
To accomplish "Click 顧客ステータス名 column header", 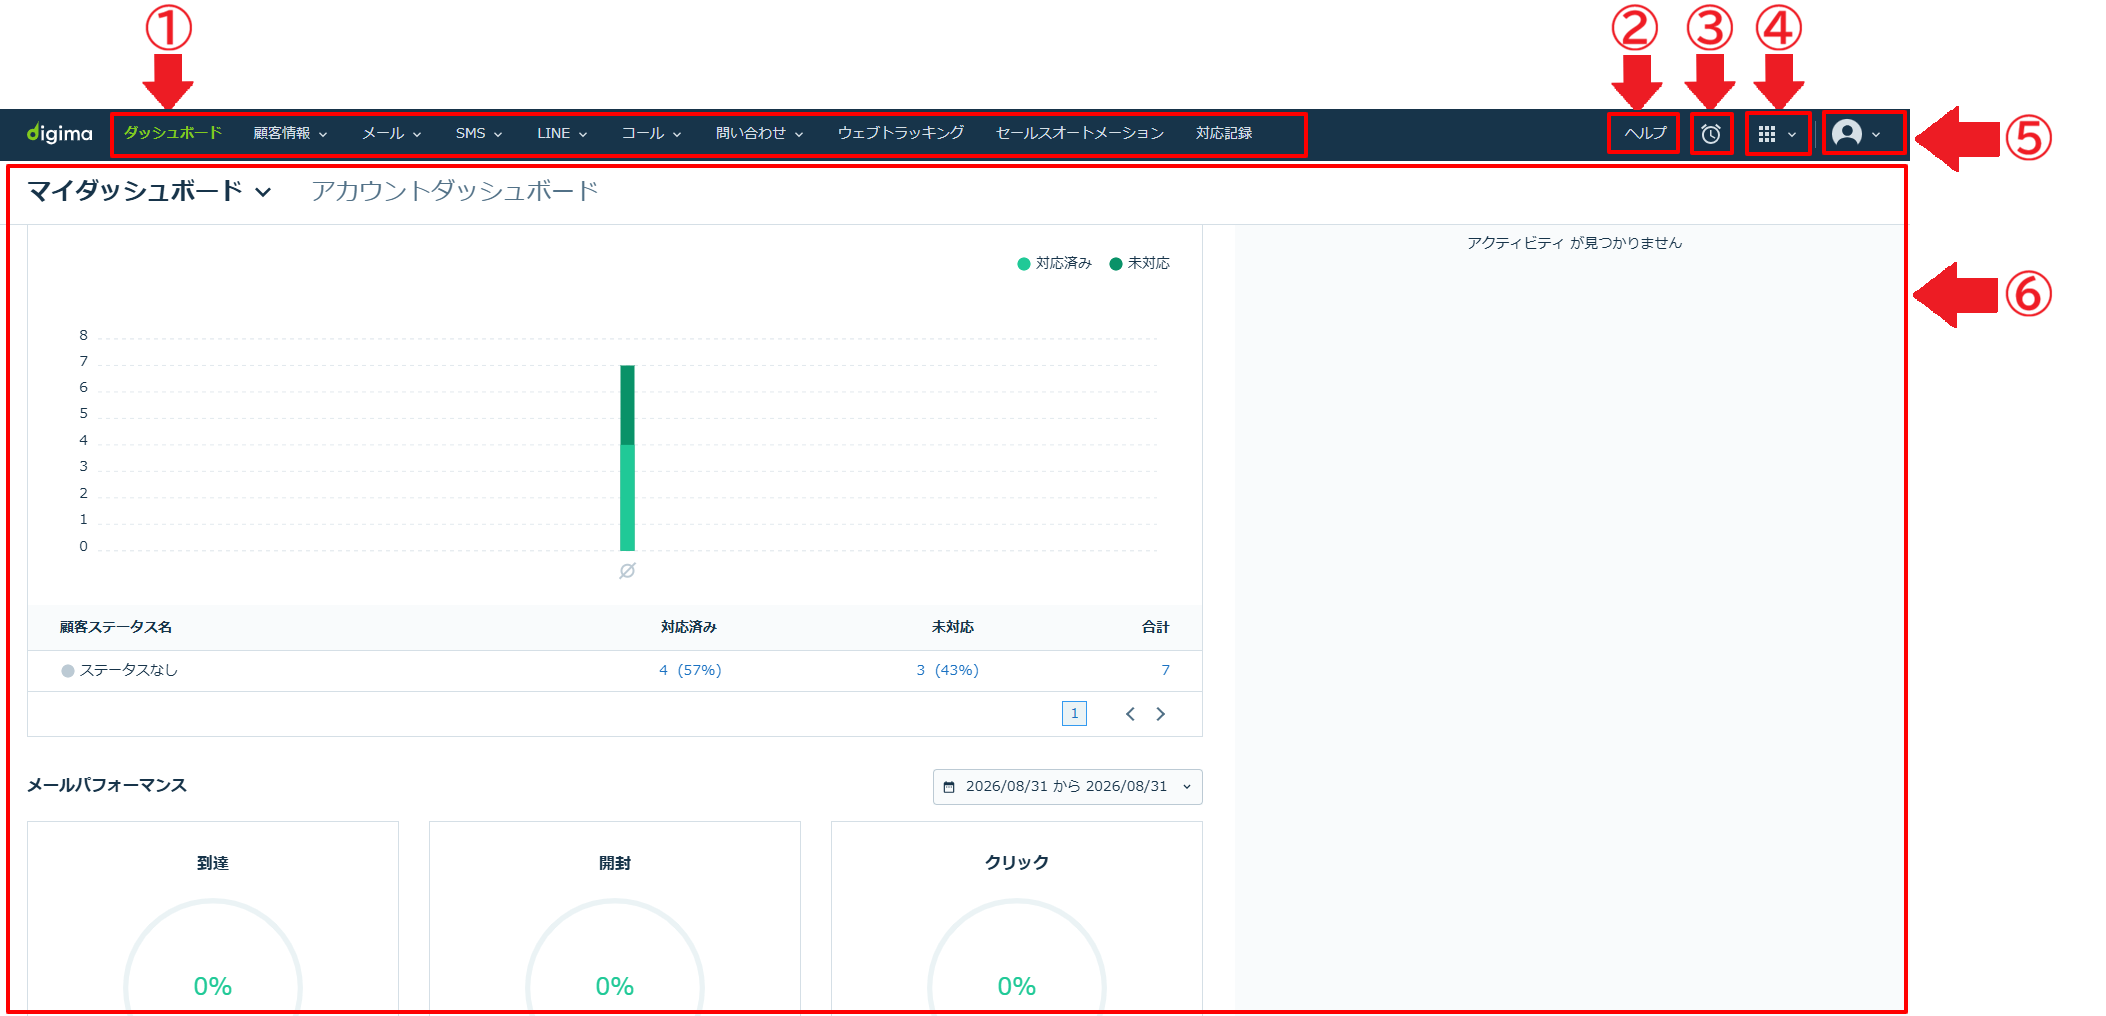I will tap(116, 627).
